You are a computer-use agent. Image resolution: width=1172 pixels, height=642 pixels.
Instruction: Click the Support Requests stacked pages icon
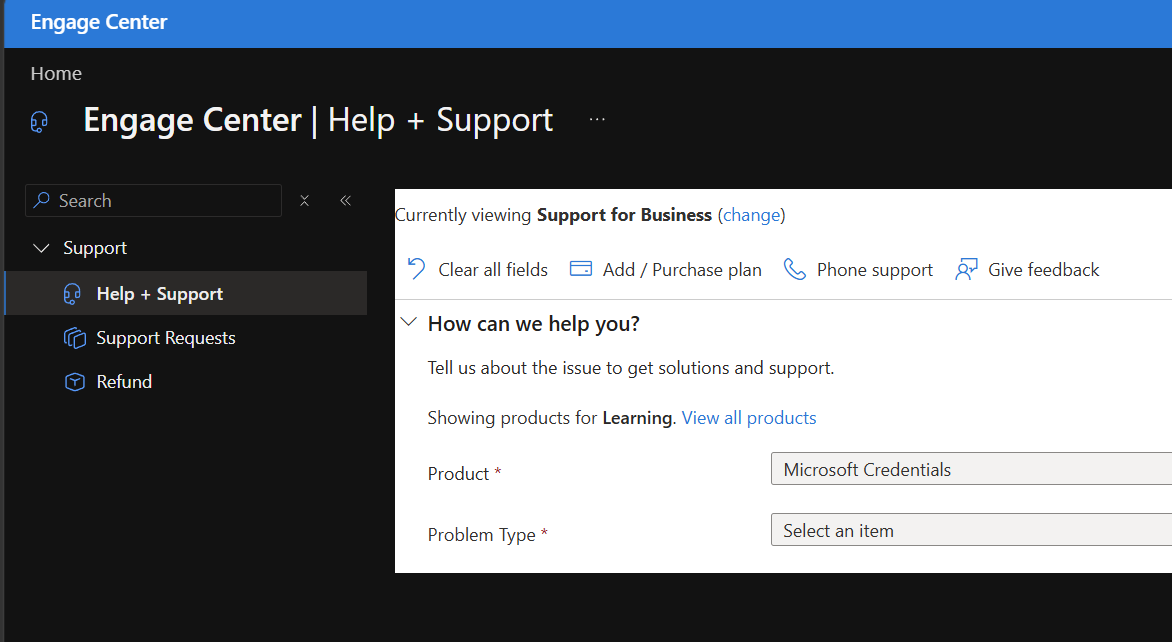75,338
